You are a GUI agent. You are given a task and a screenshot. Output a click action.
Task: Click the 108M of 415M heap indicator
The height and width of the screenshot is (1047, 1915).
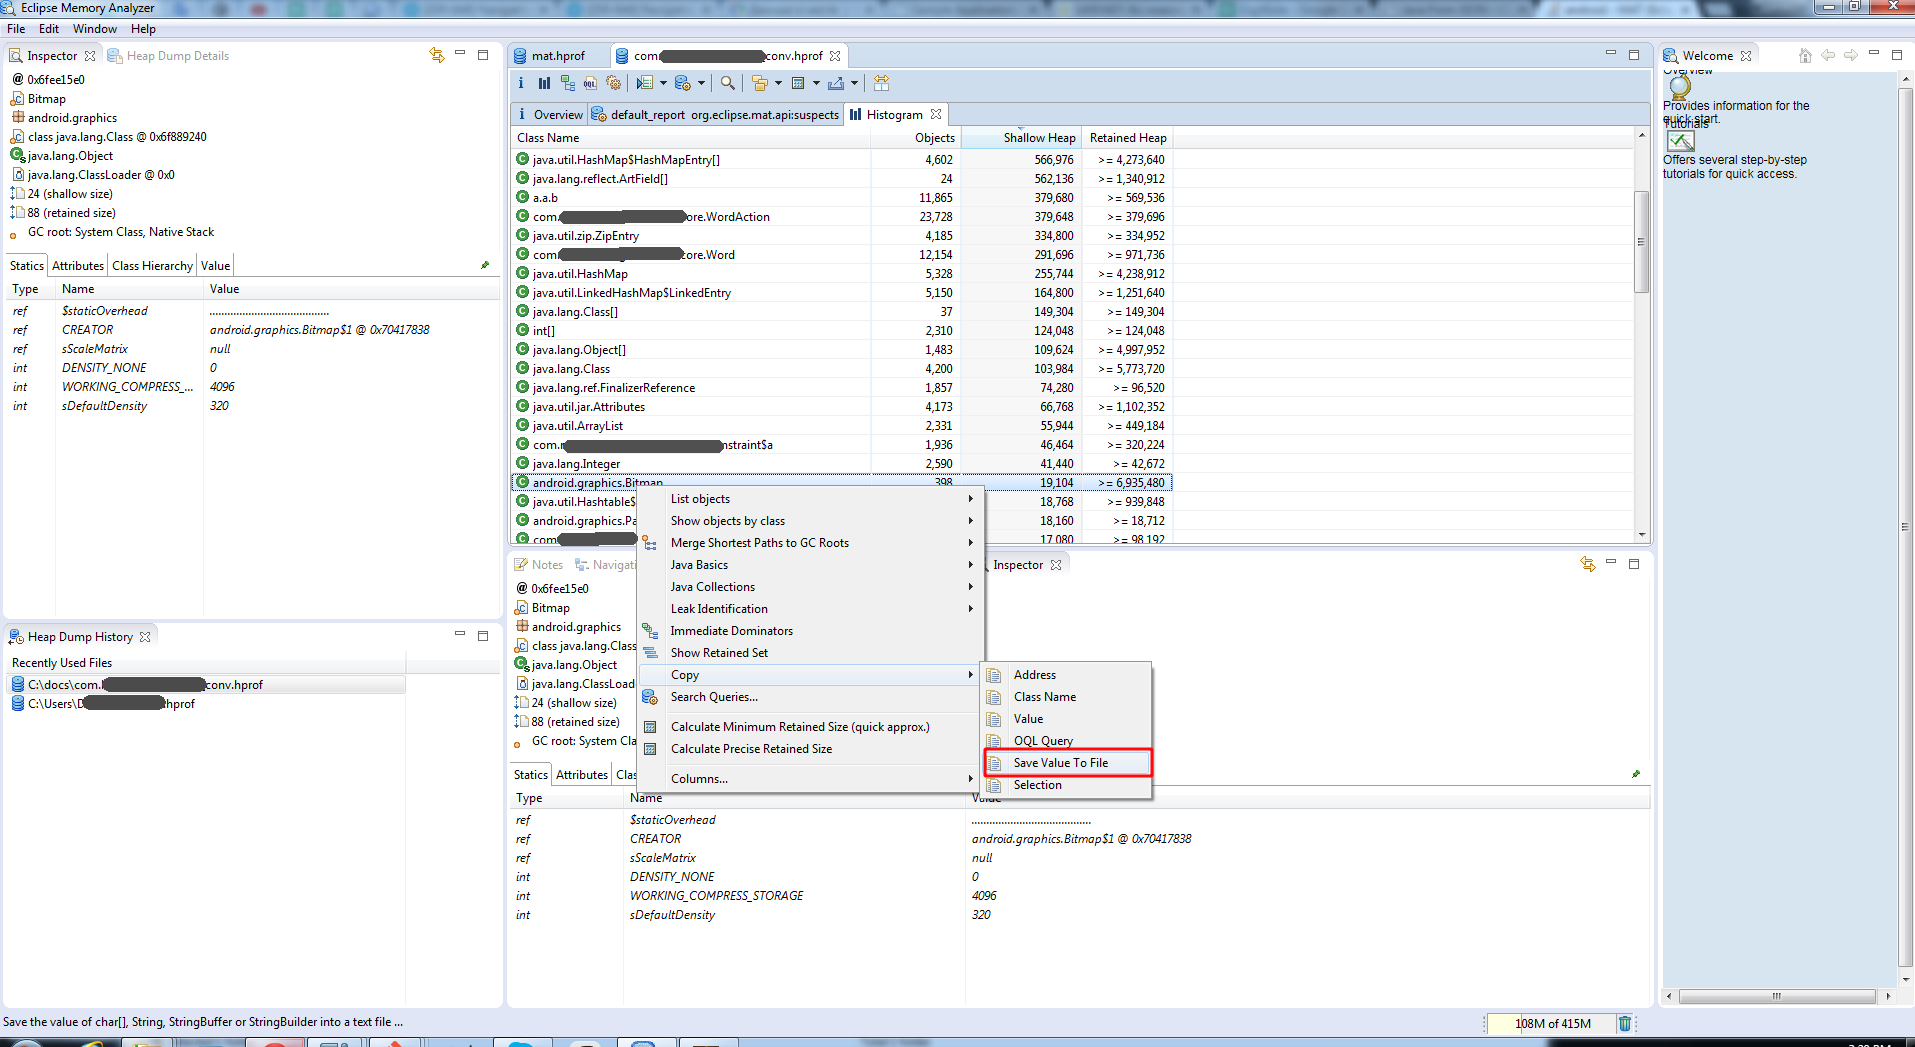pos(1551,1023)
